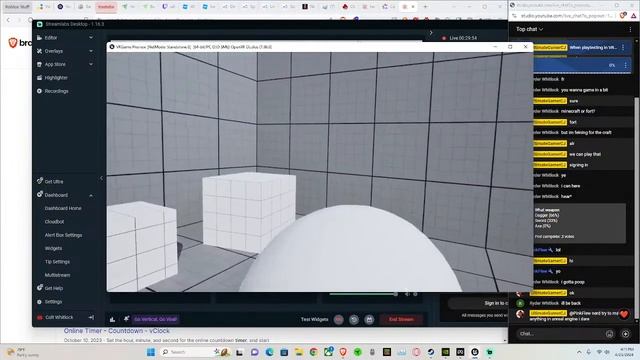Open Recordings in Streamlabs sidebar
This screenshot has height=360, width=640.
point(56,91)
